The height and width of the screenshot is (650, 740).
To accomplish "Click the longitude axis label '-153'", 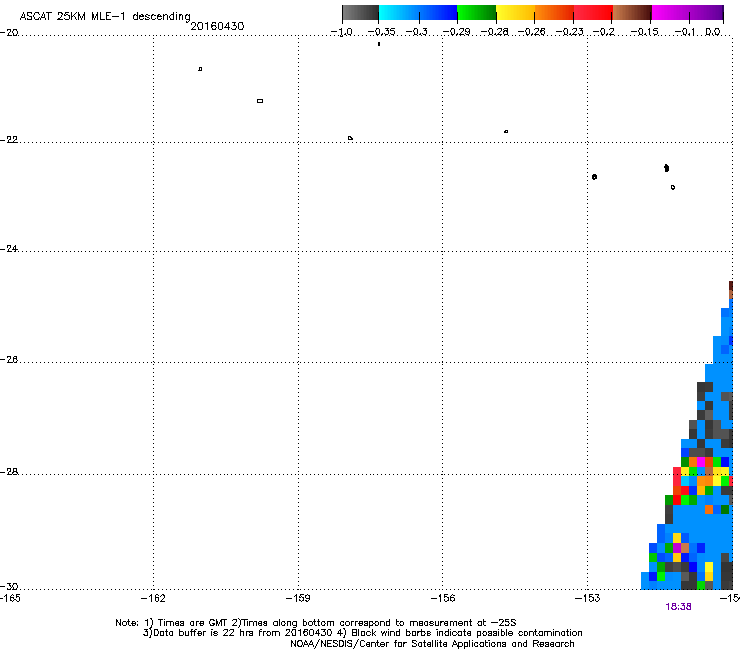I will [x=588, y=599].
